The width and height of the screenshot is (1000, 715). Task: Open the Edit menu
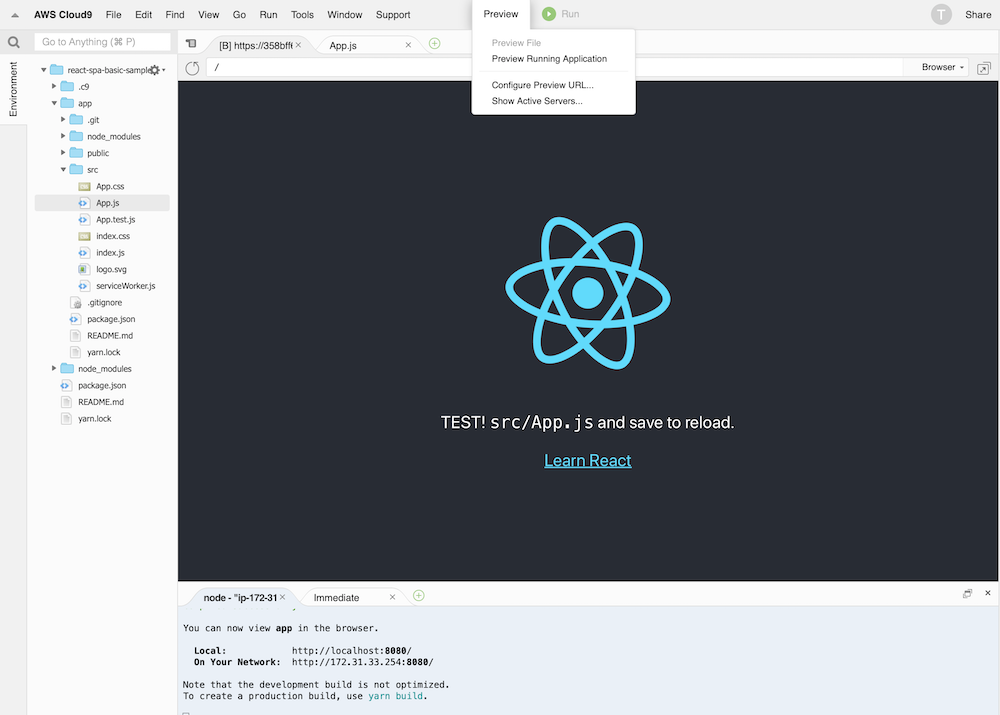click(143, 15)
